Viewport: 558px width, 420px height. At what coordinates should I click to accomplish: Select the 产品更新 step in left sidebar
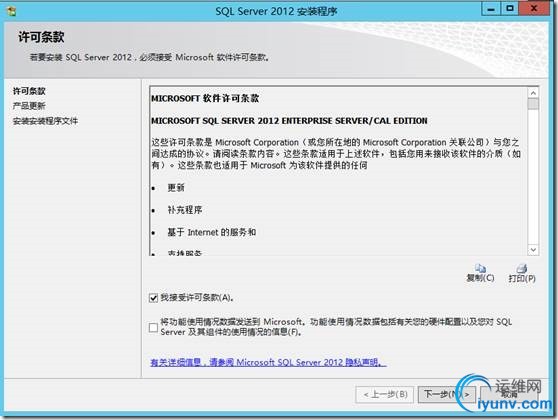click(29, 106)
